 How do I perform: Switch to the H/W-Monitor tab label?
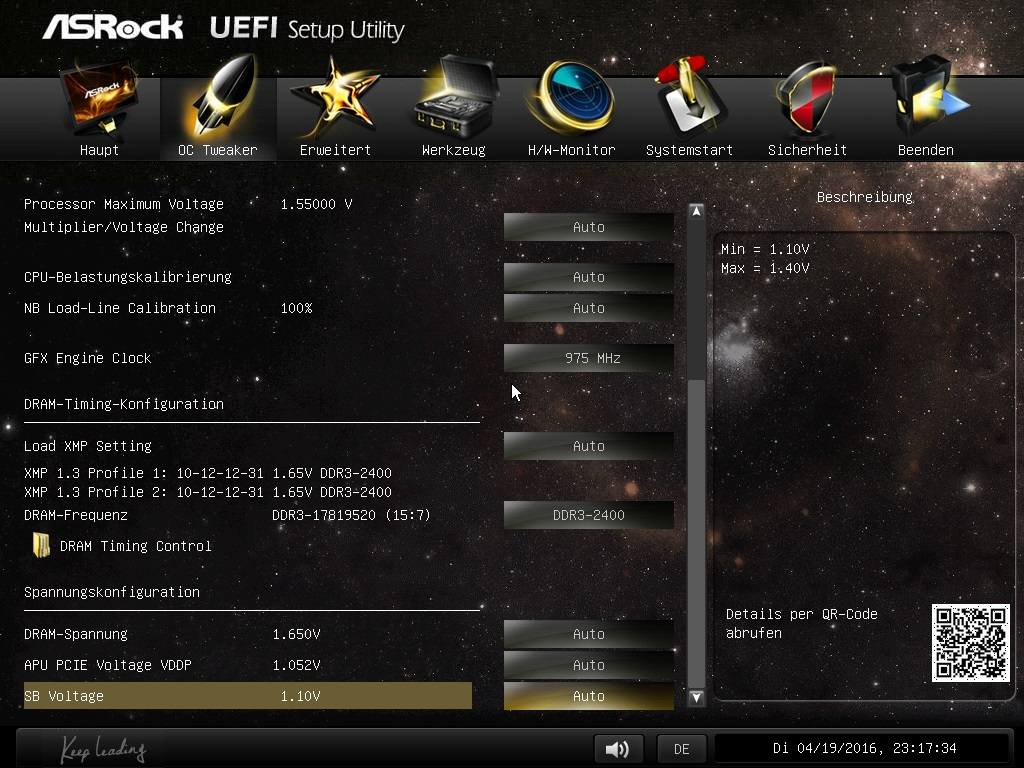(x=571, y=150)
